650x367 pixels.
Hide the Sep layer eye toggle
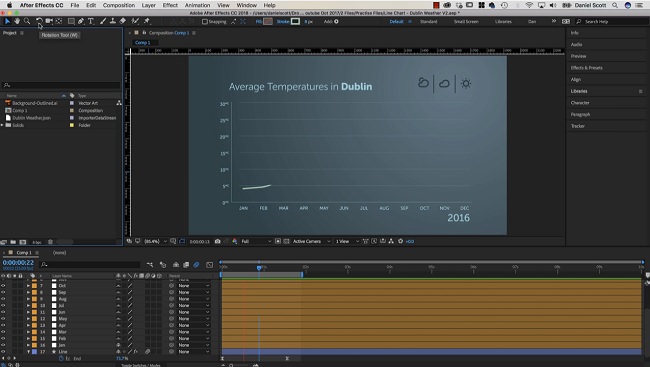(3, 292)
